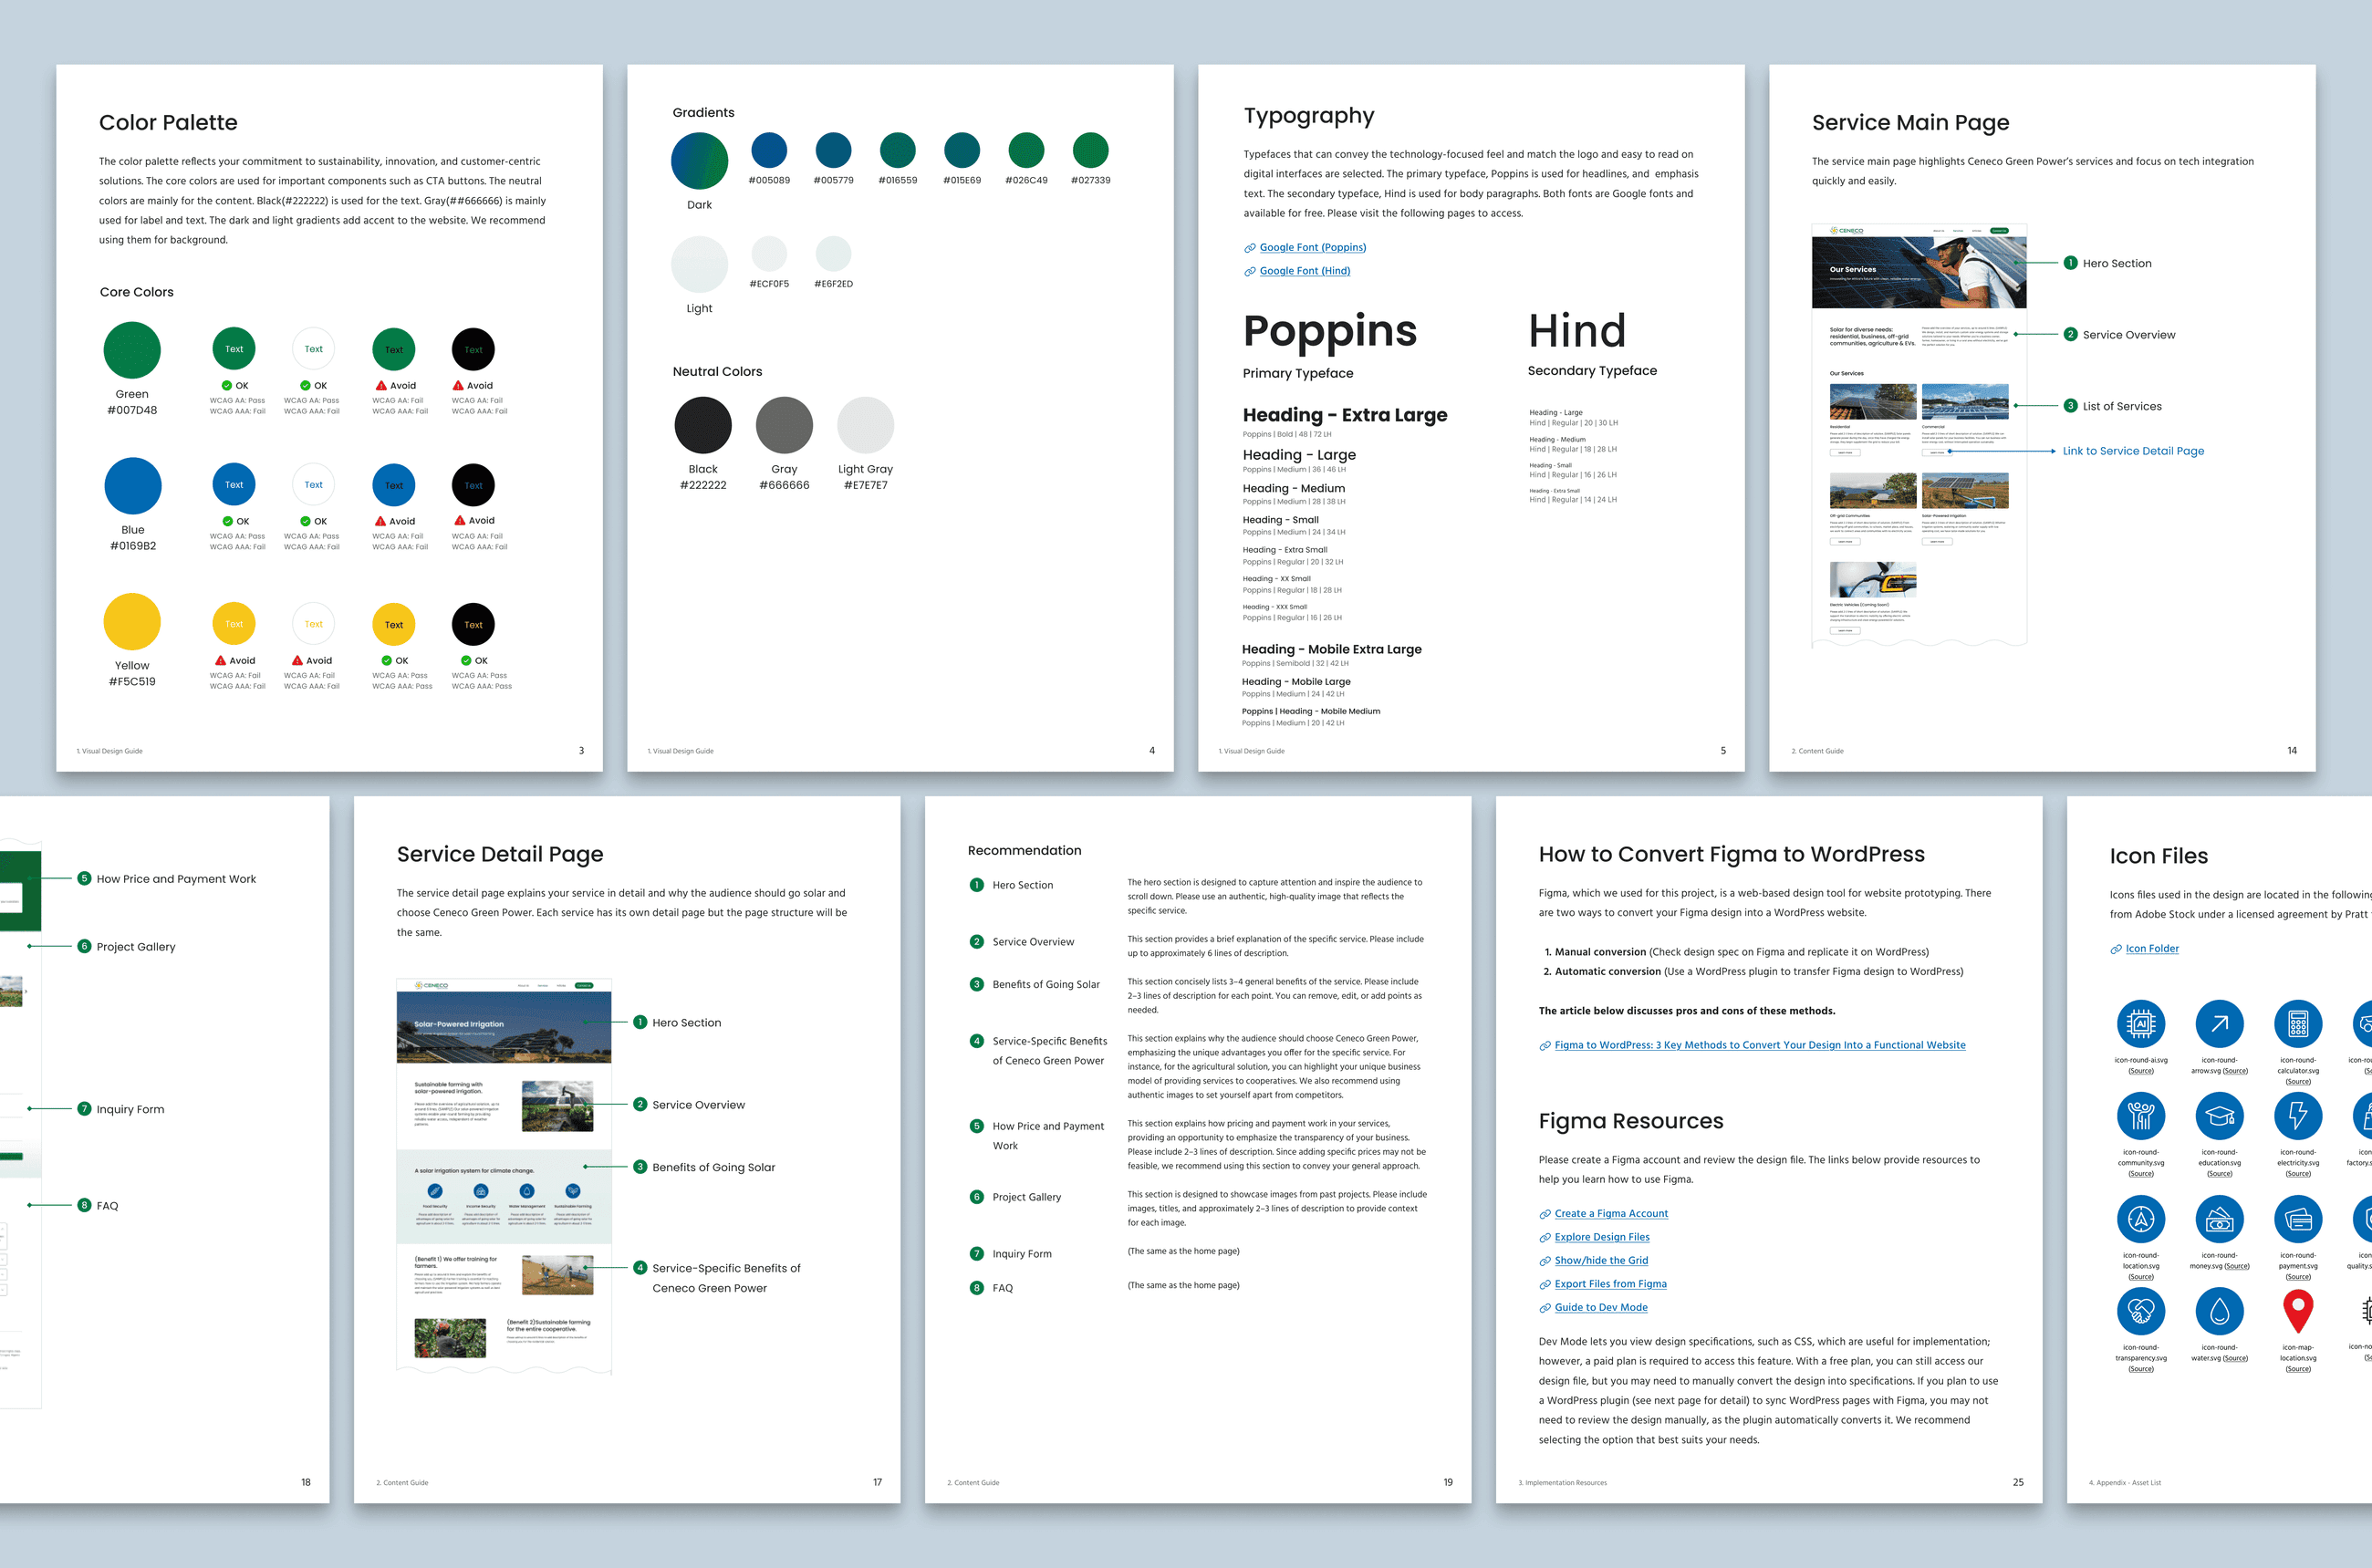
Task: Open the Show/hide the Grid link
Action: click(x=1601, y=1260)
